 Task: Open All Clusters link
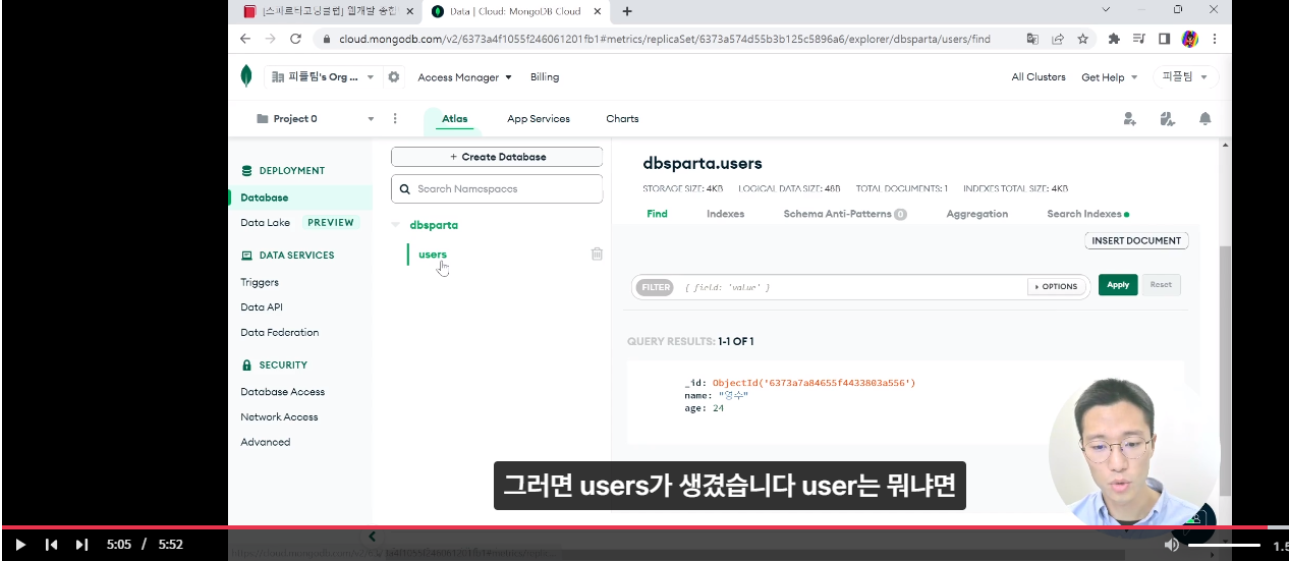[x=1038, y=77]
